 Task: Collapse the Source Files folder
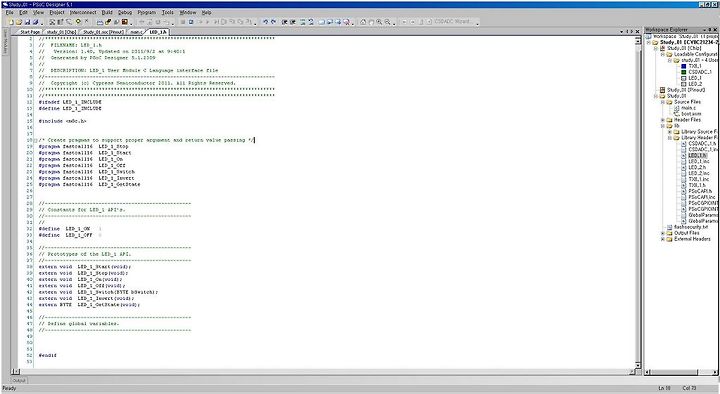(663, 102)
